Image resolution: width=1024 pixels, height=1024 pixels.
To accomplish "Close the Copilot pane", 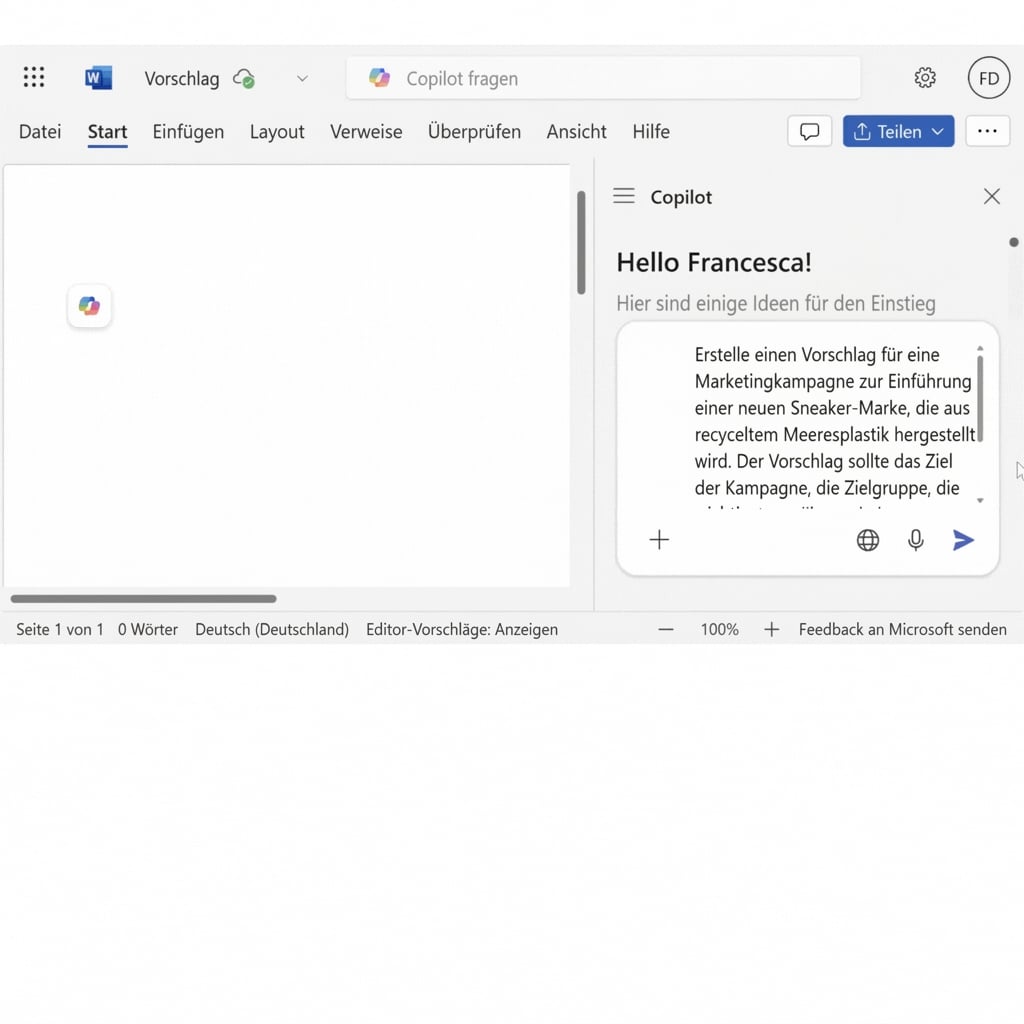I will (x=991, y=196).
